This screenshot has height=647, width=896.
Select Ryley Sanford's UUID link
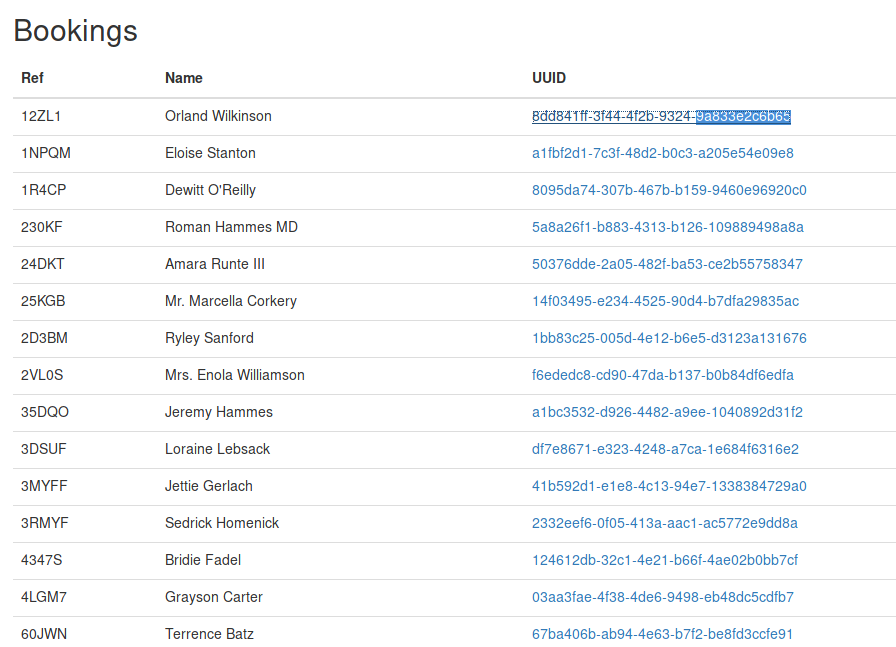pos(669,338)
